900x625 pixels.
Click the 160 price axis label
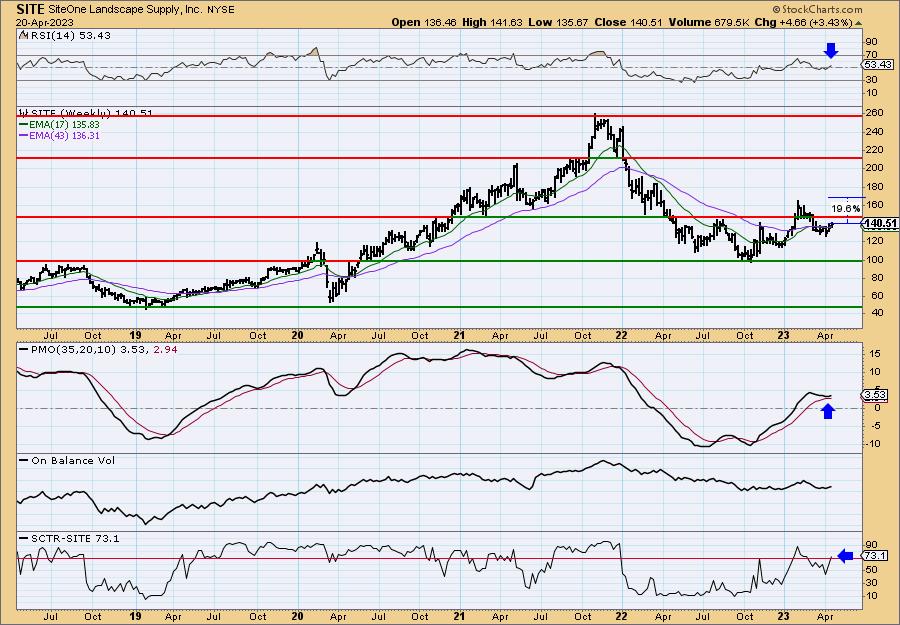(x=875, y=204)
